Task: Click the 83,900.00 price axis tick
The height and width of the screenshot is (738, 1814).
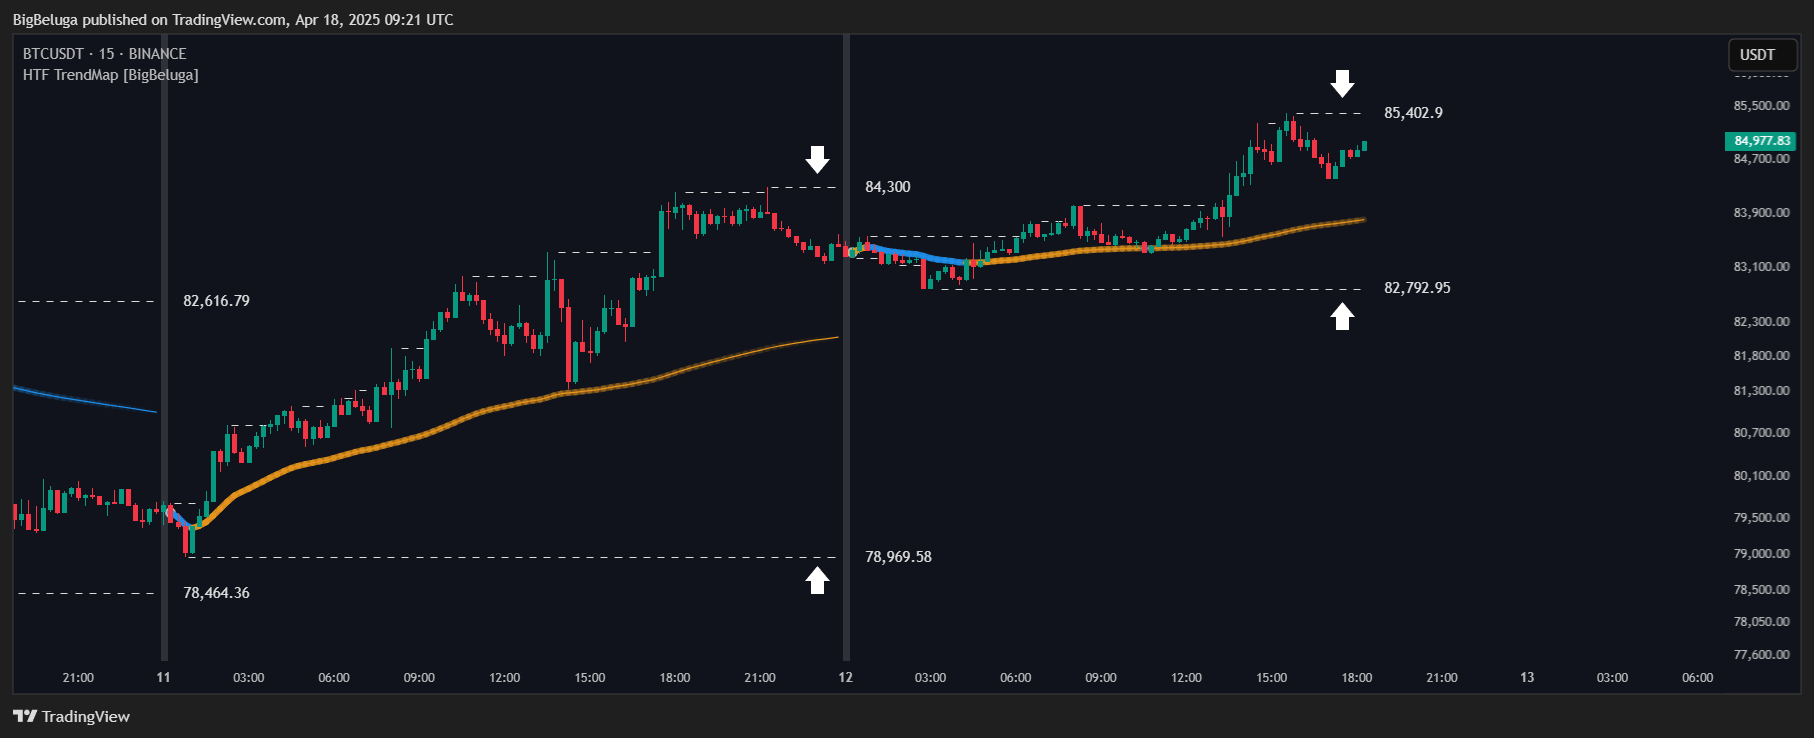Action: point(1762,213)
